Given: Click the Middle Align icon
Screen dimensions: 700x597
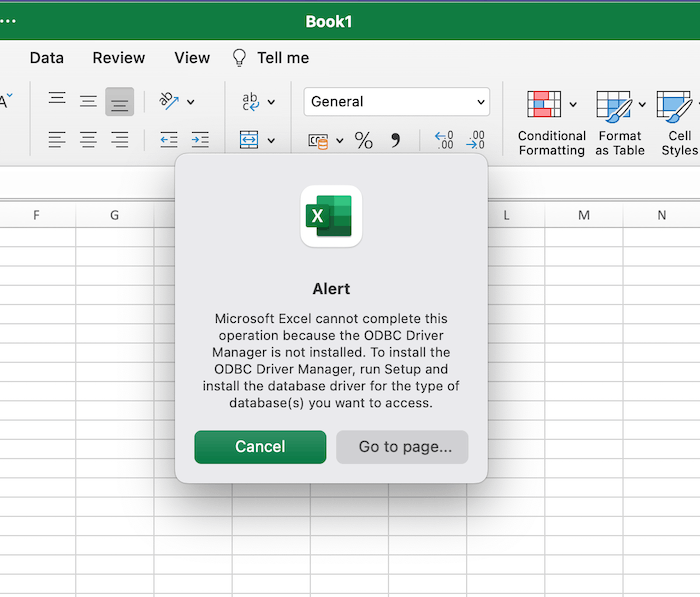Looking at the screenshot, I should click(x=88, y=101).
